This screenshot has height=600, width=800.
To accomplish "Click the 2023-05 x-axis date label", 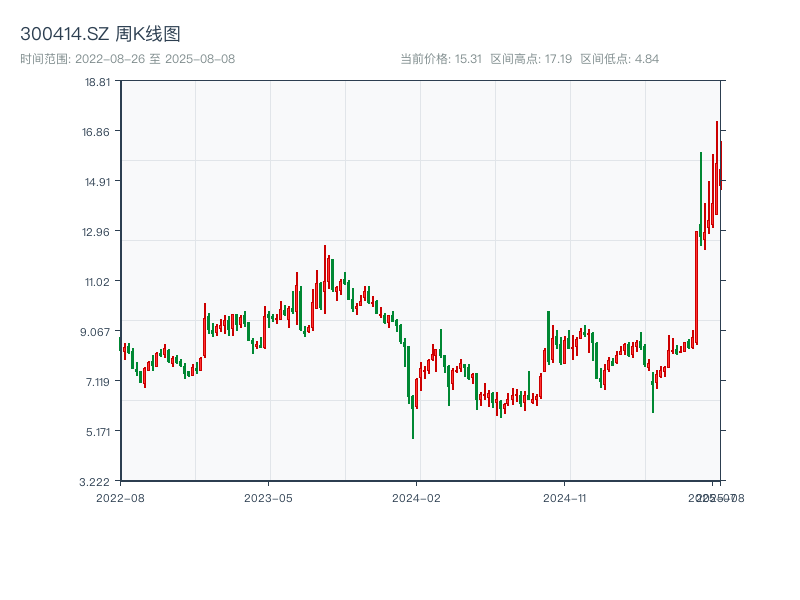I will tap(268, 497).
